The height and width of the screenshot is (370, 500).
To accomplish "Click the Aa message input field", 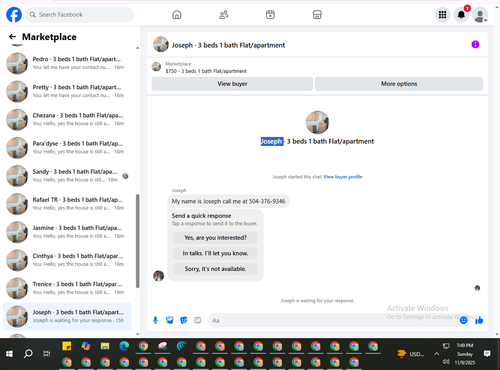I will pos(333,320).
